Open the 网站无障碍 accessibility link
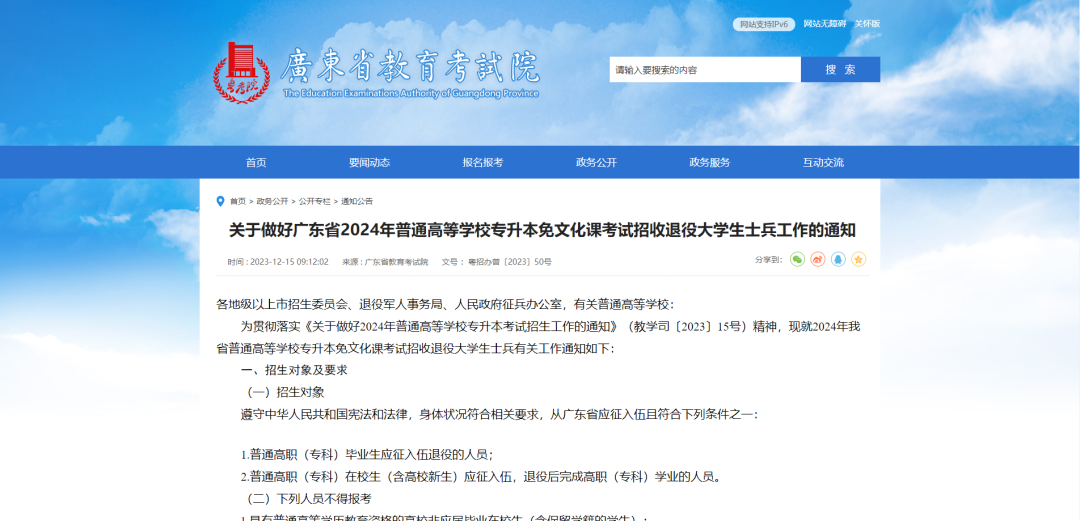This screenshot has height=521, width=1080. (824, 24)
